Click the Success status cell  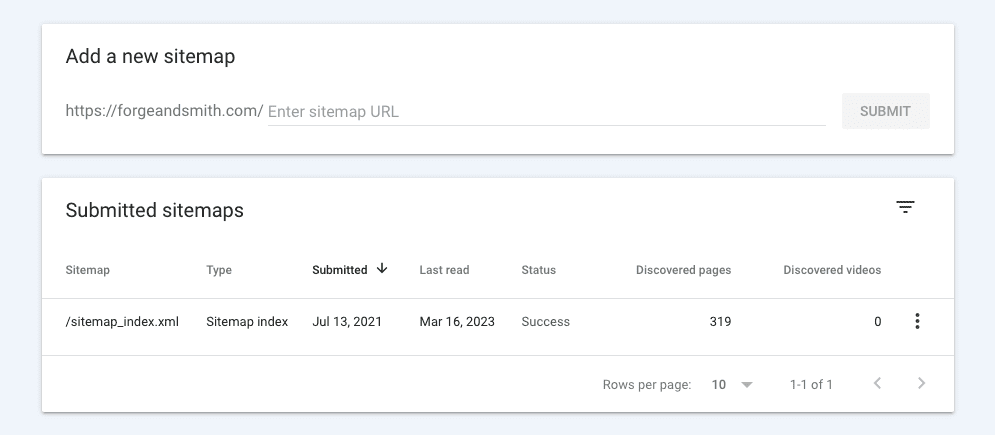[x=545, y=322]
